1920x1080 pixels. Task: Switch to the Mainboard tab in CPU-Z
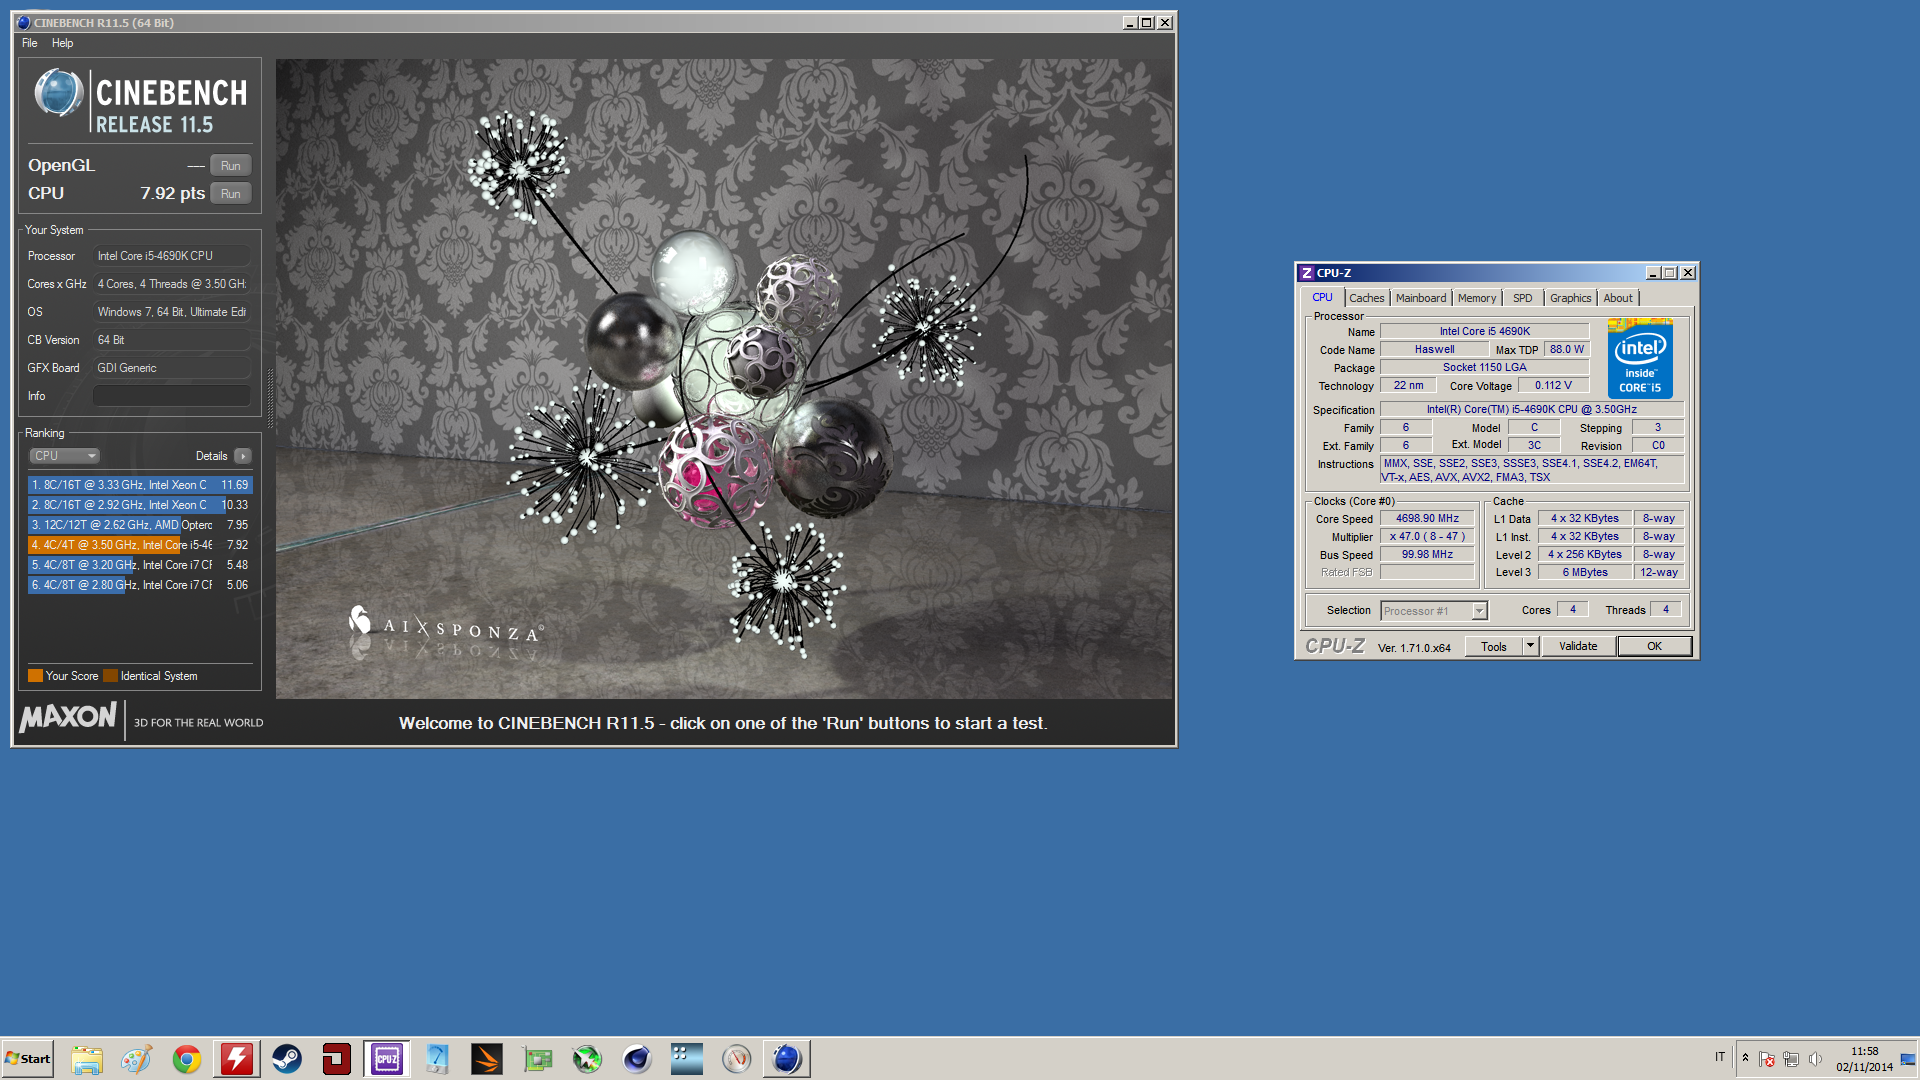pyautogui.click(x=1421, y=298)
